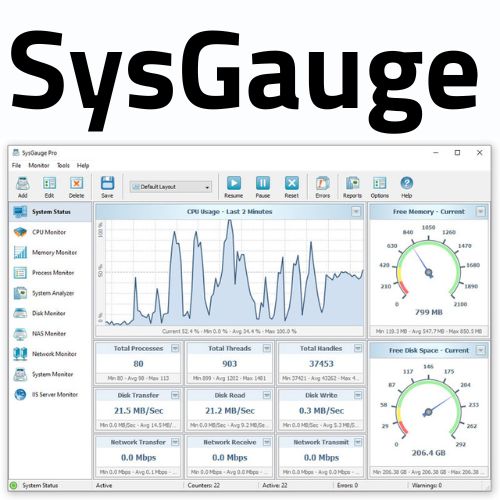This screenshot has width=500, height=500.
Task: Expand the Free Memory panel dropdown arrow
Action: (x=480, y=212)
